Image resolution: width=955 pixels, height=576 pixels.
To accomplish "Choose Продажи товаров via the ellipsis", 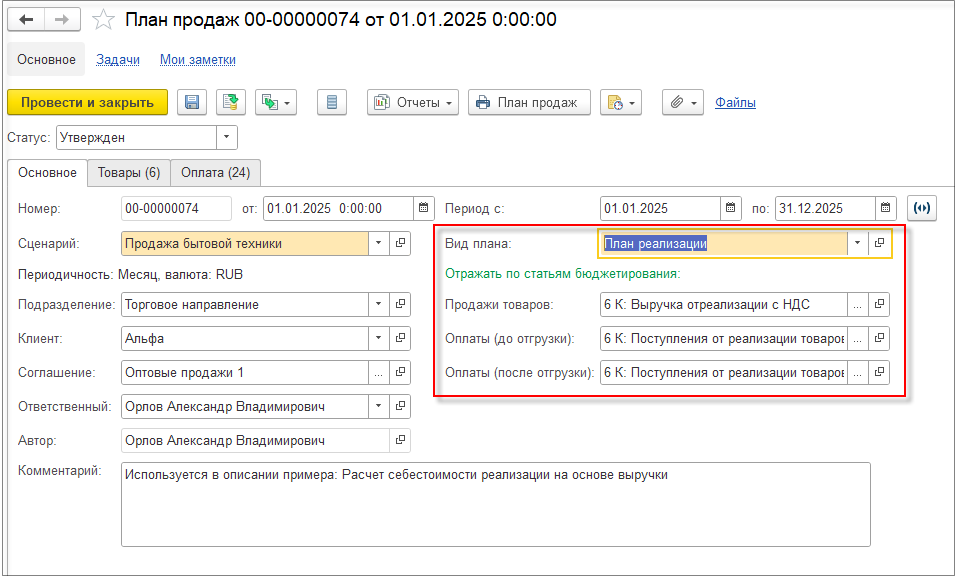I will (858, 304).
